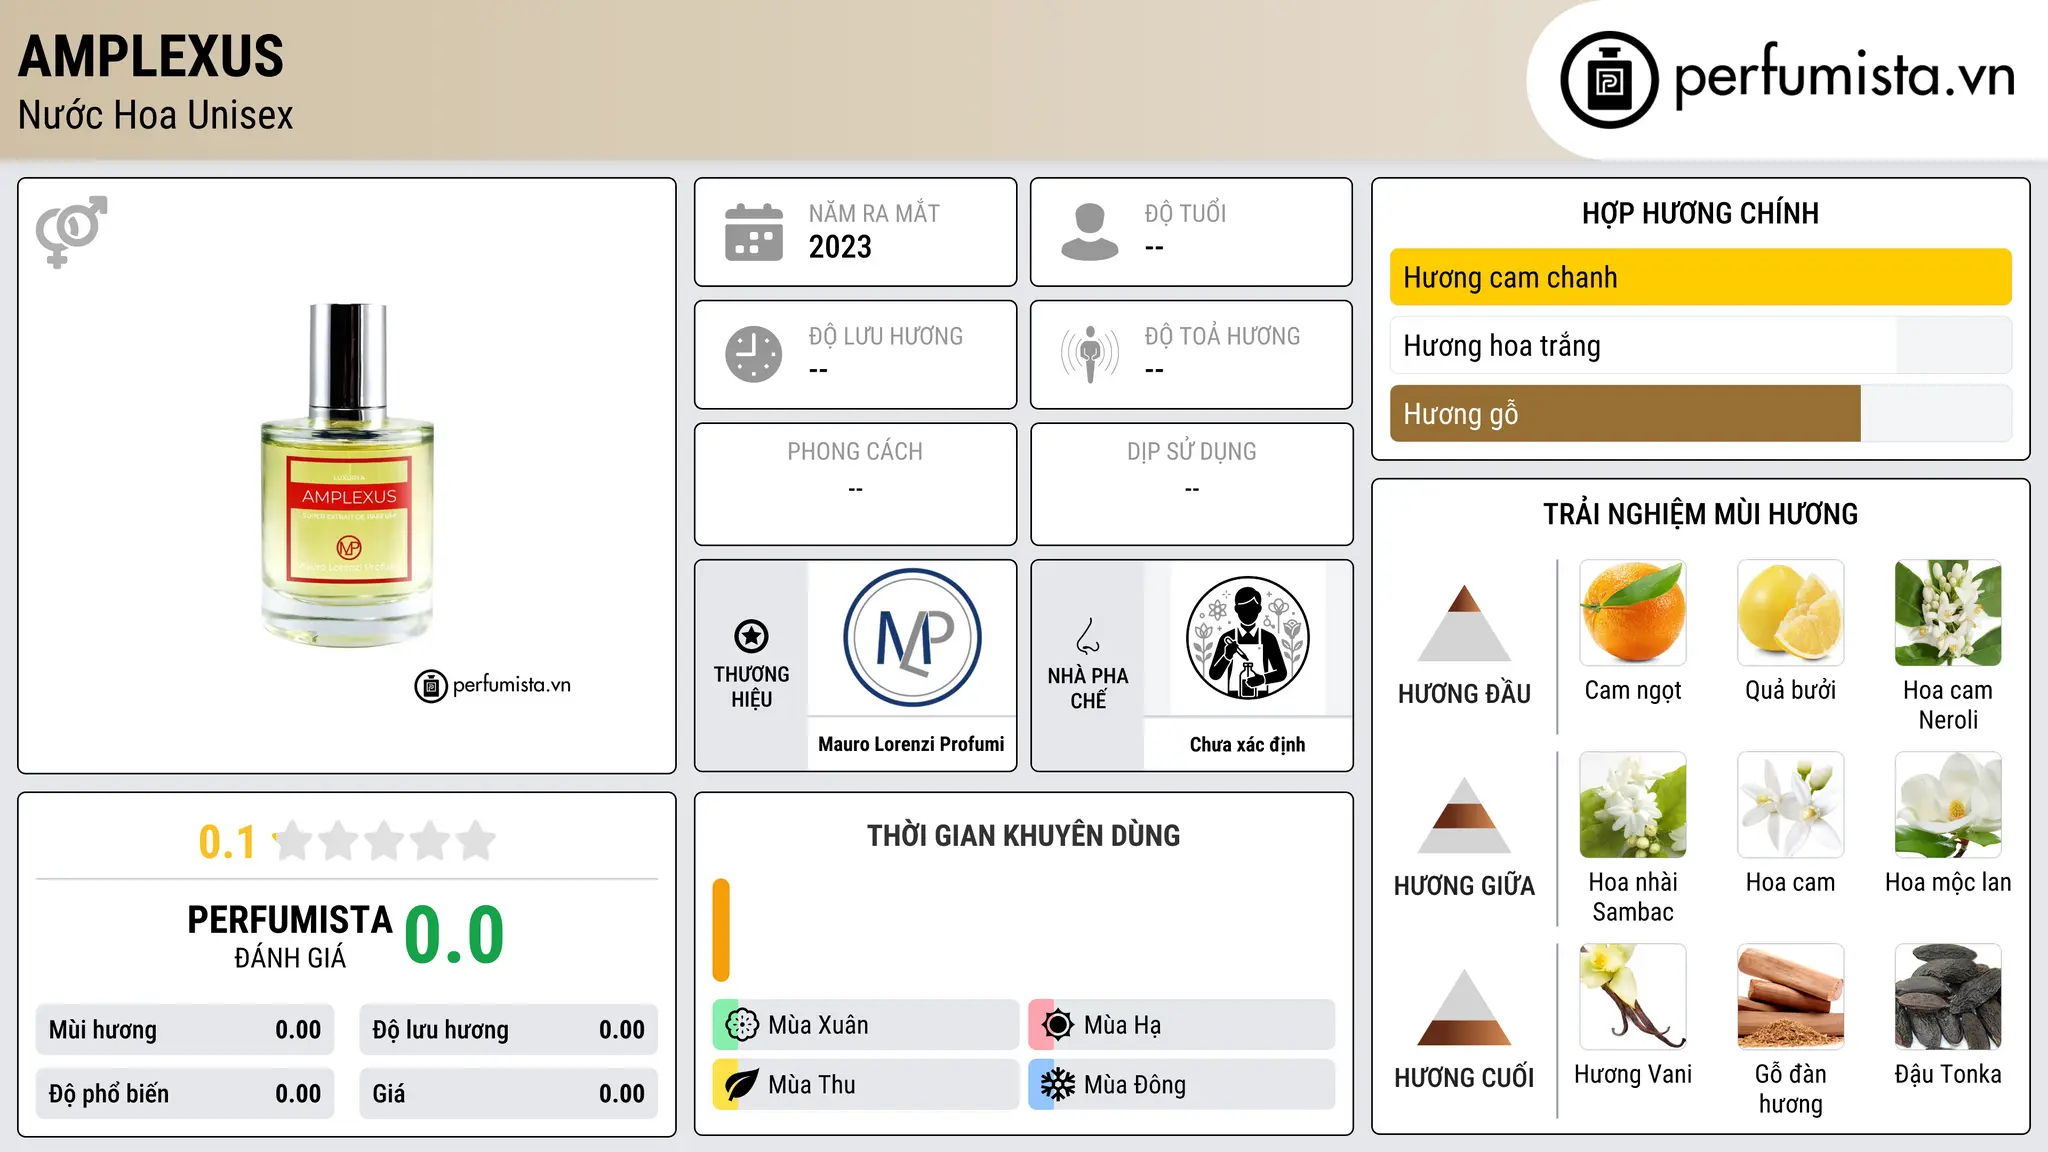Screen dimensions: 2048x1152
Task: Open the Hoa mộc lan magnolia note image
Action: [x=1948, y=805]
